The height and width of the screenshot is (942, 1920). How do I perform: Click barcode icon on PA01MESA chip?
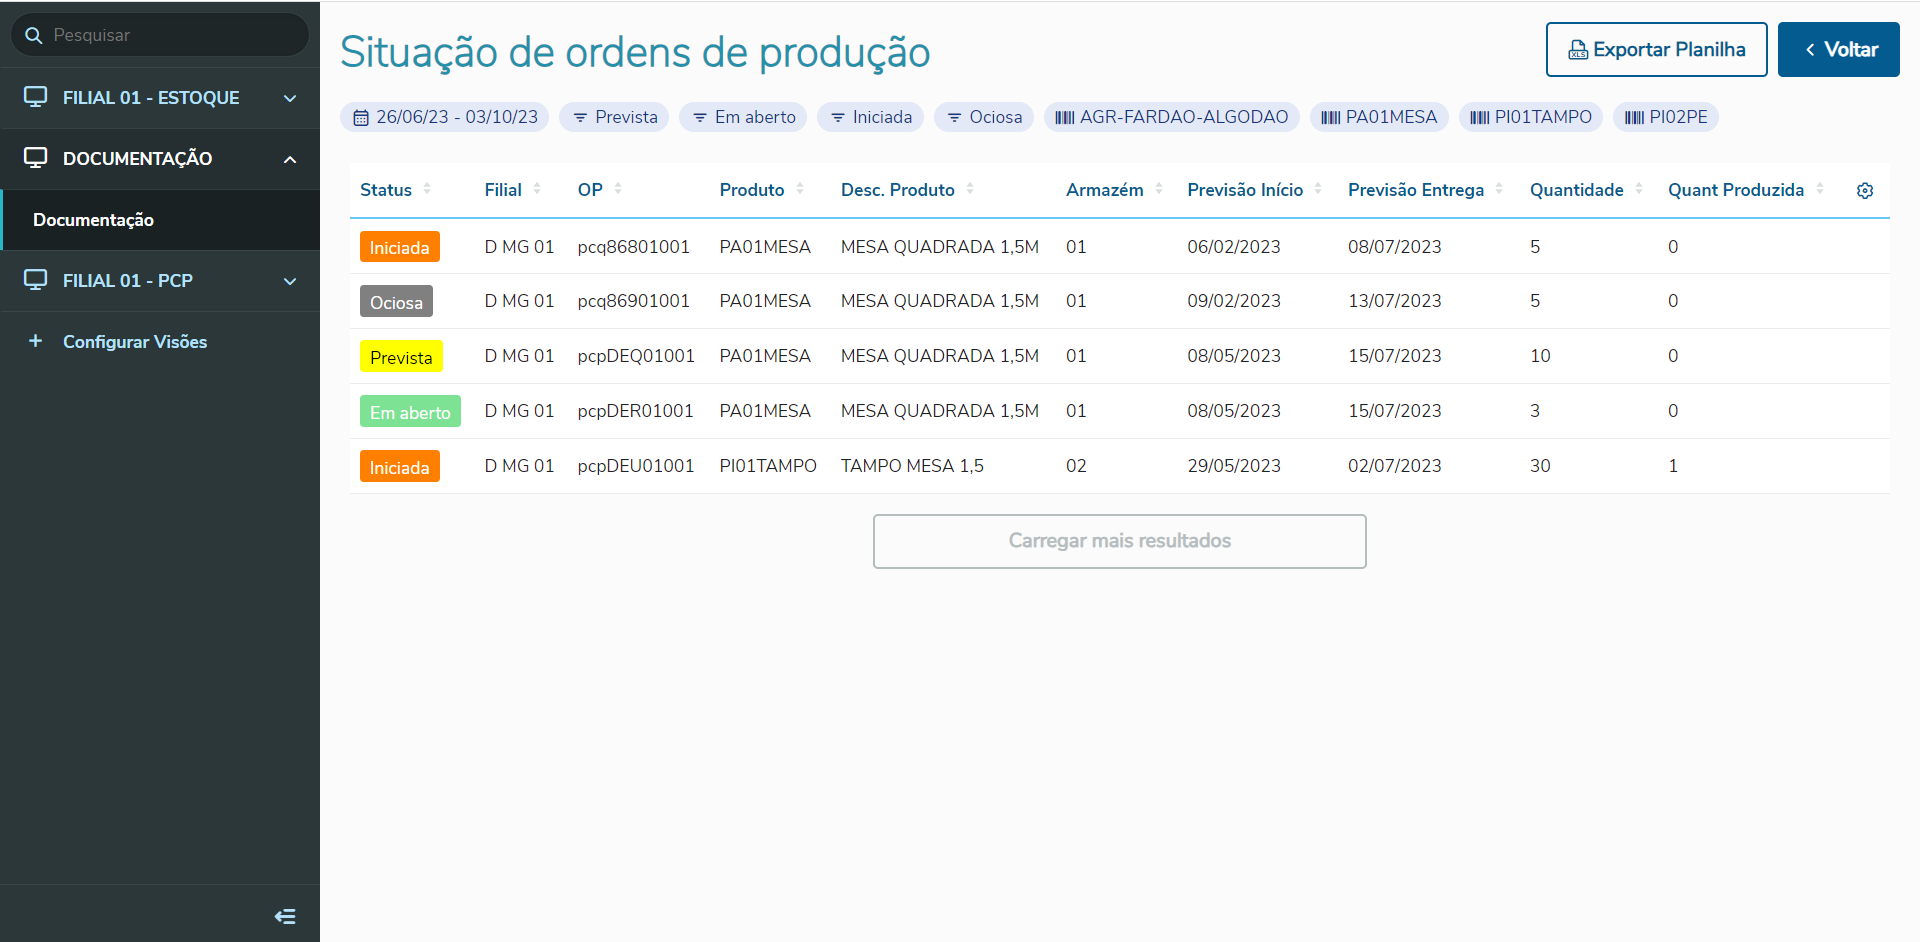1331,118
